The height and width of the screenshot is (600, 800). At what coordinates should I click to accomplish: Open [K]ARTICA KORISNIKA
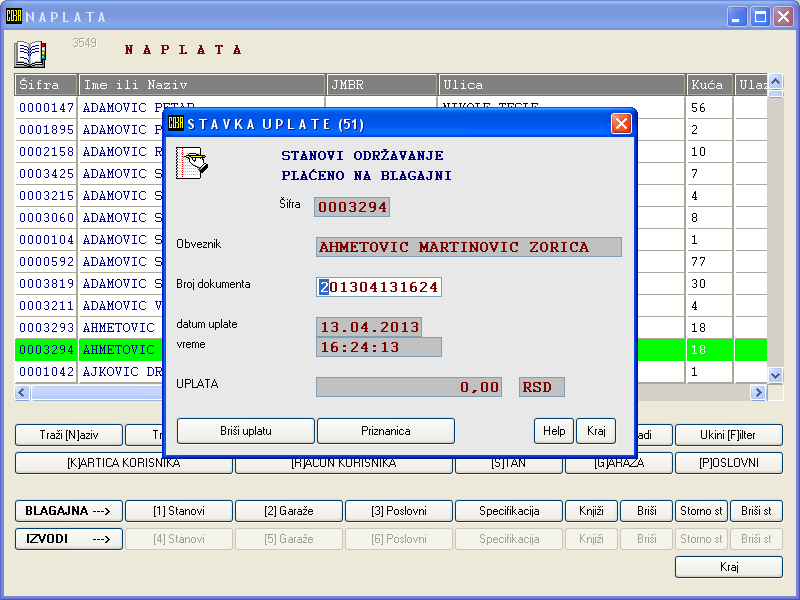pos(123,463)
